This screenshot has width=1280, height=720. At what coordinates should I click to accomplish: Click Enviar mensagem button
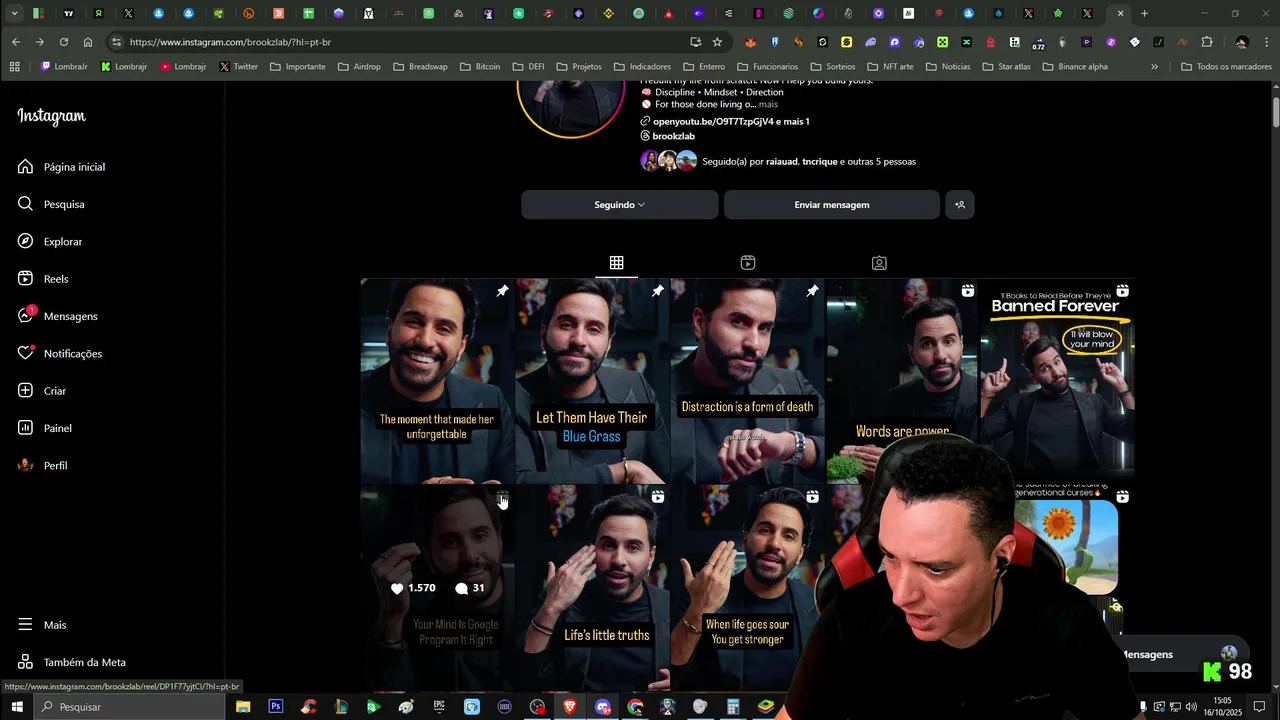click(x=831, y=205)
